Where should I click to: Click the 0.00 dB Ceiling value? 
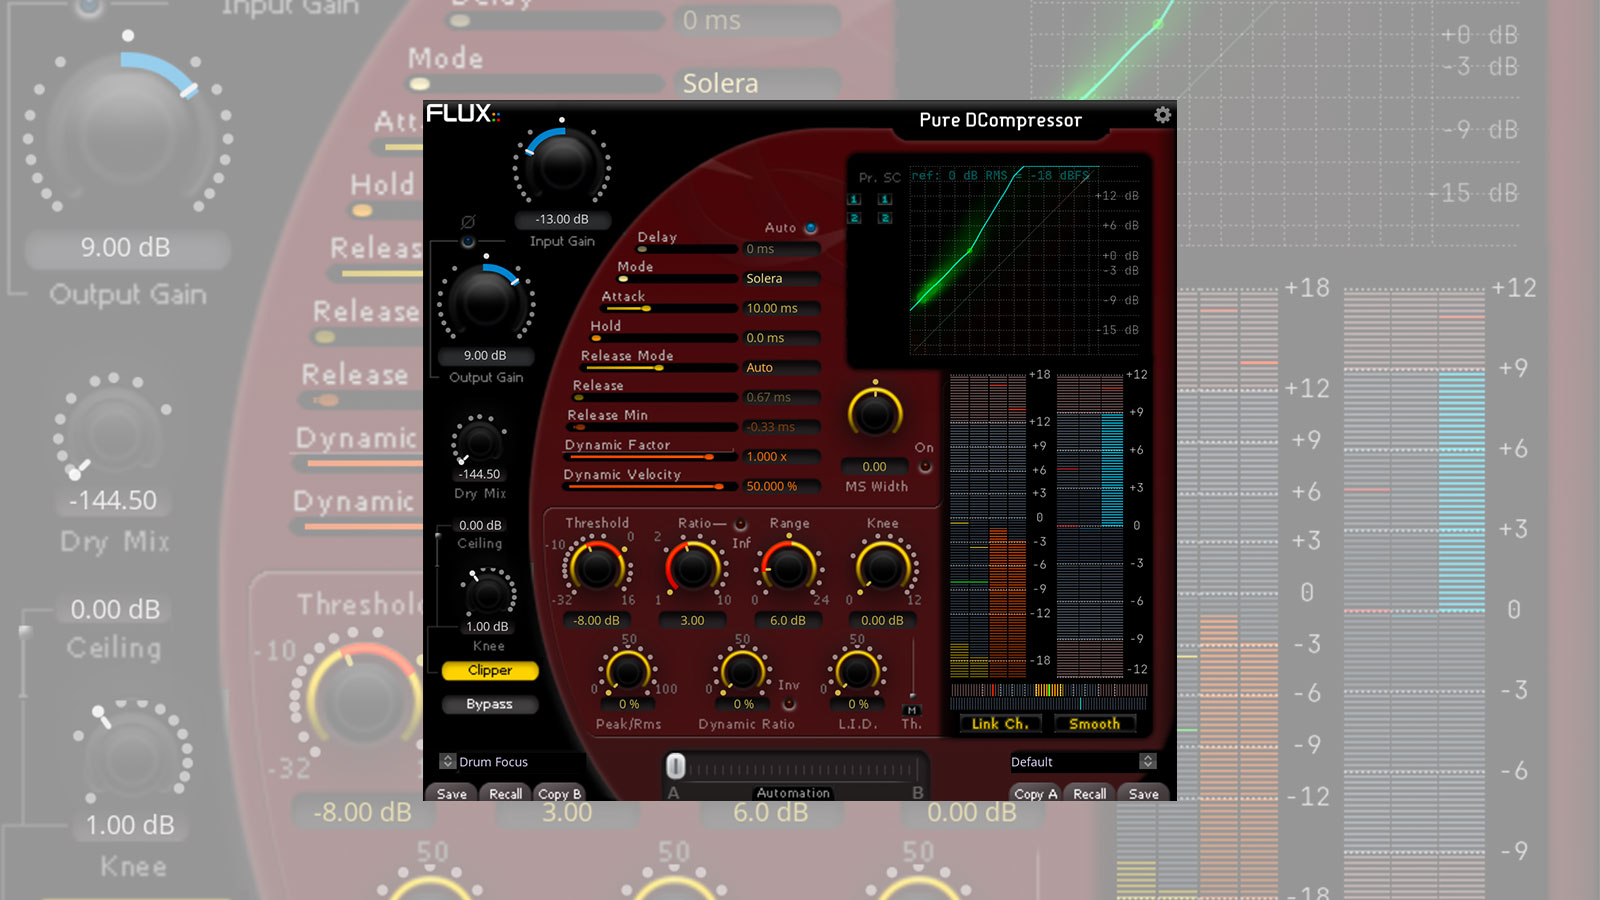pos(481,525)
